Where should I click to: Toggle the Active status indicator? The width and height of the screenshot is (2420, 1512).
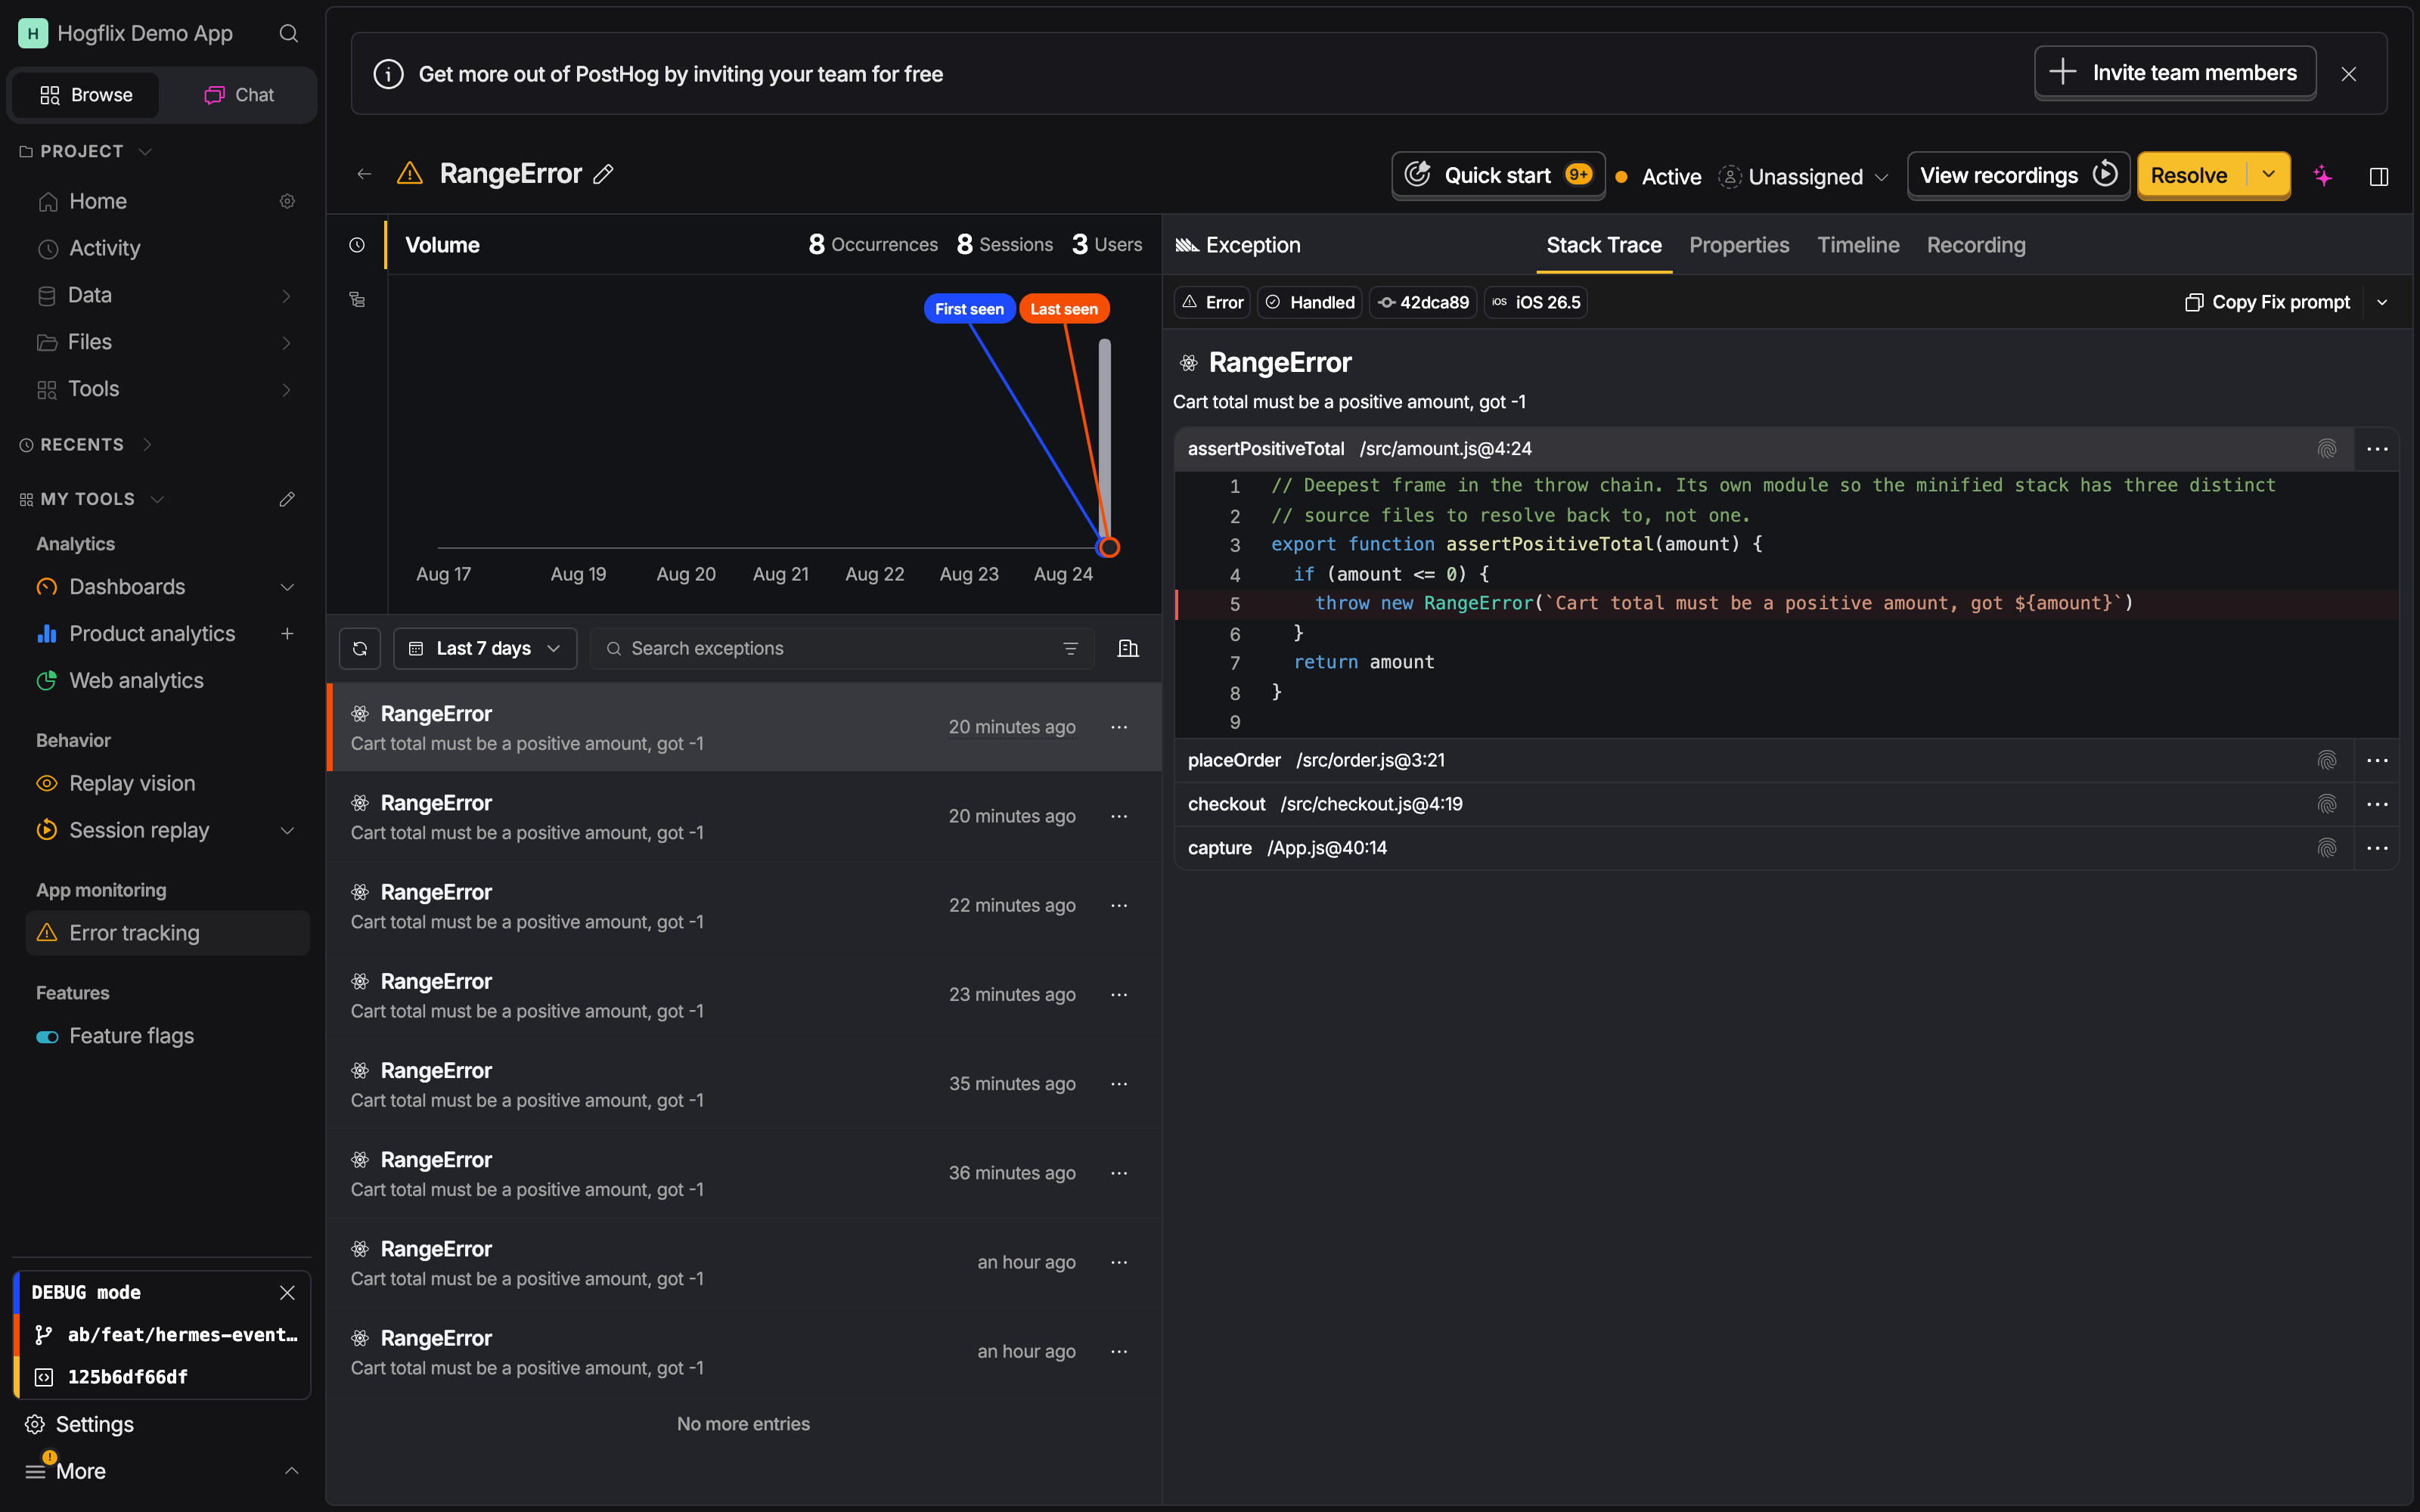coord(1657,177)
